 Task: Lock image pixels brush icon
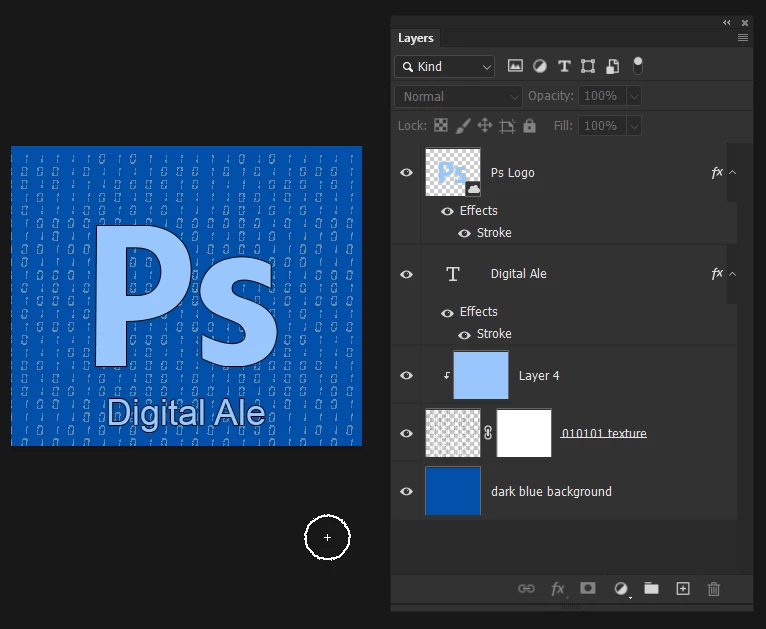click(463, 126)
